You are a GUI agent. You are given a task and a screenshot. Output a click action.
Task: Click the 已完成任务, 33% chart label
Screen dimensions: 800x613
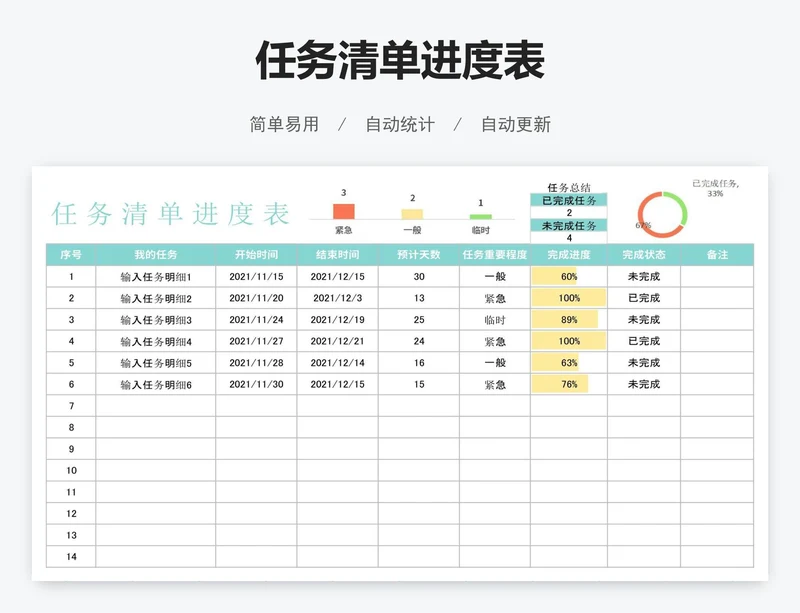pos(715,188)
